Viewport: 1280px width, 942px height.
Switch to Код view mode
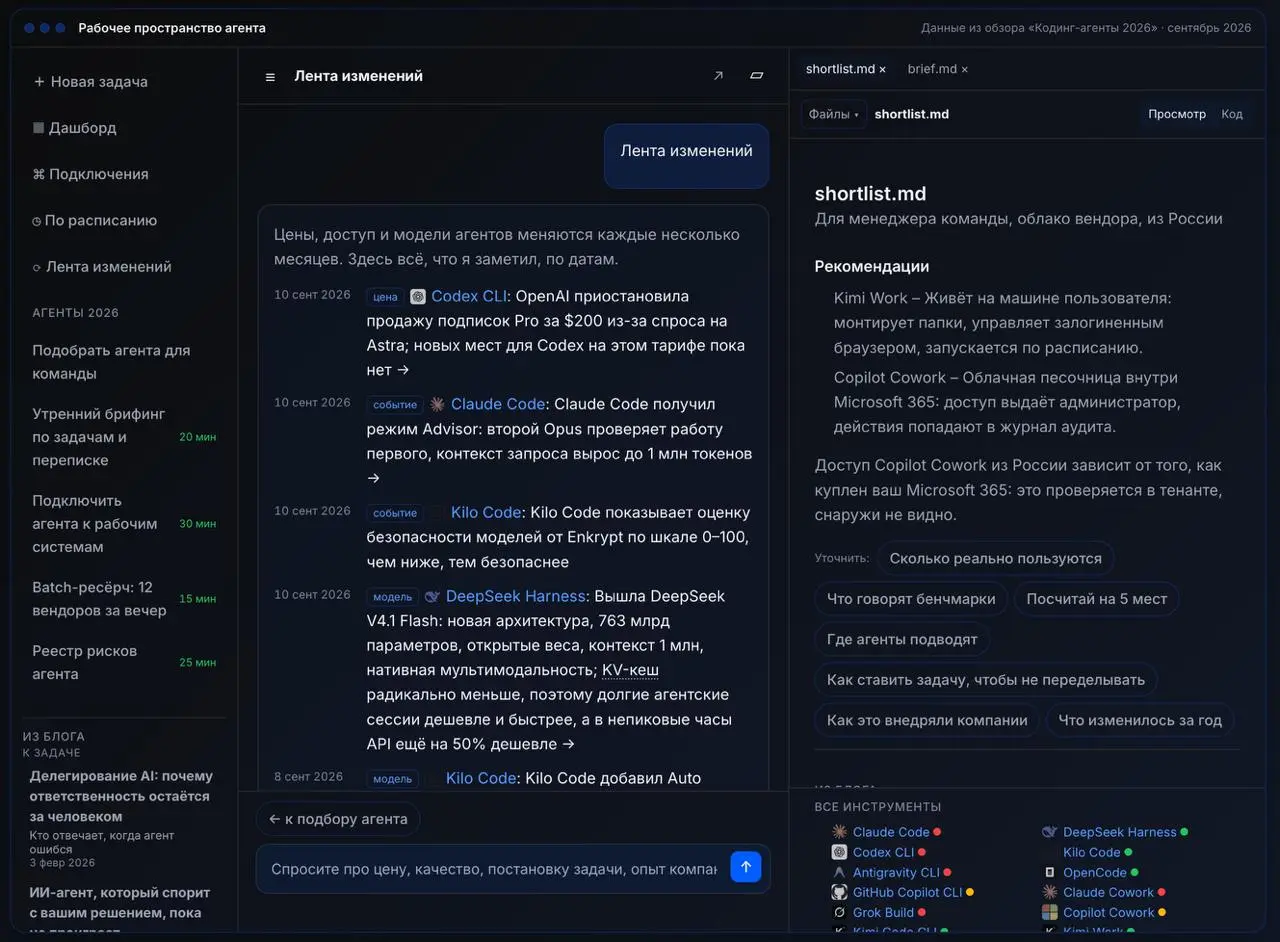[1232, 114]
